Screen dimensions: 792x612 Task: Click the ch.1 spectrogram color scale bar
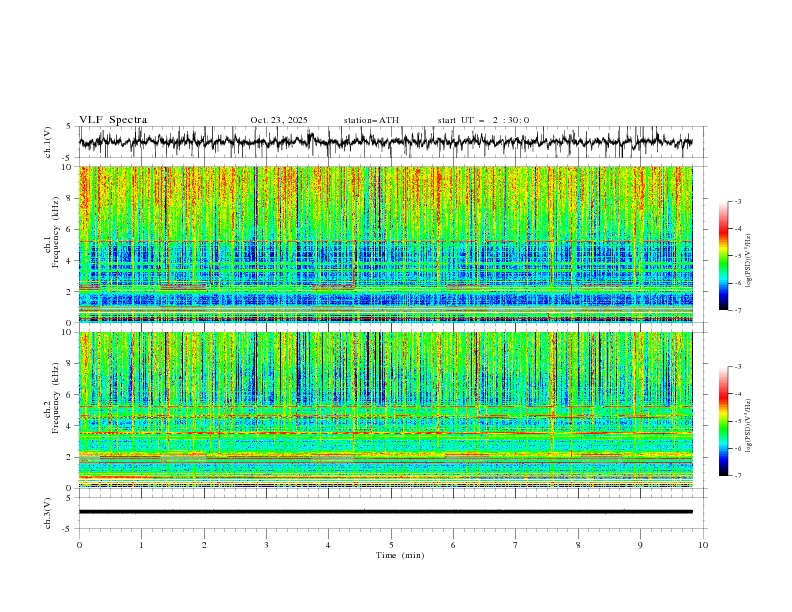pyautogui.click(x=724, y=256)
